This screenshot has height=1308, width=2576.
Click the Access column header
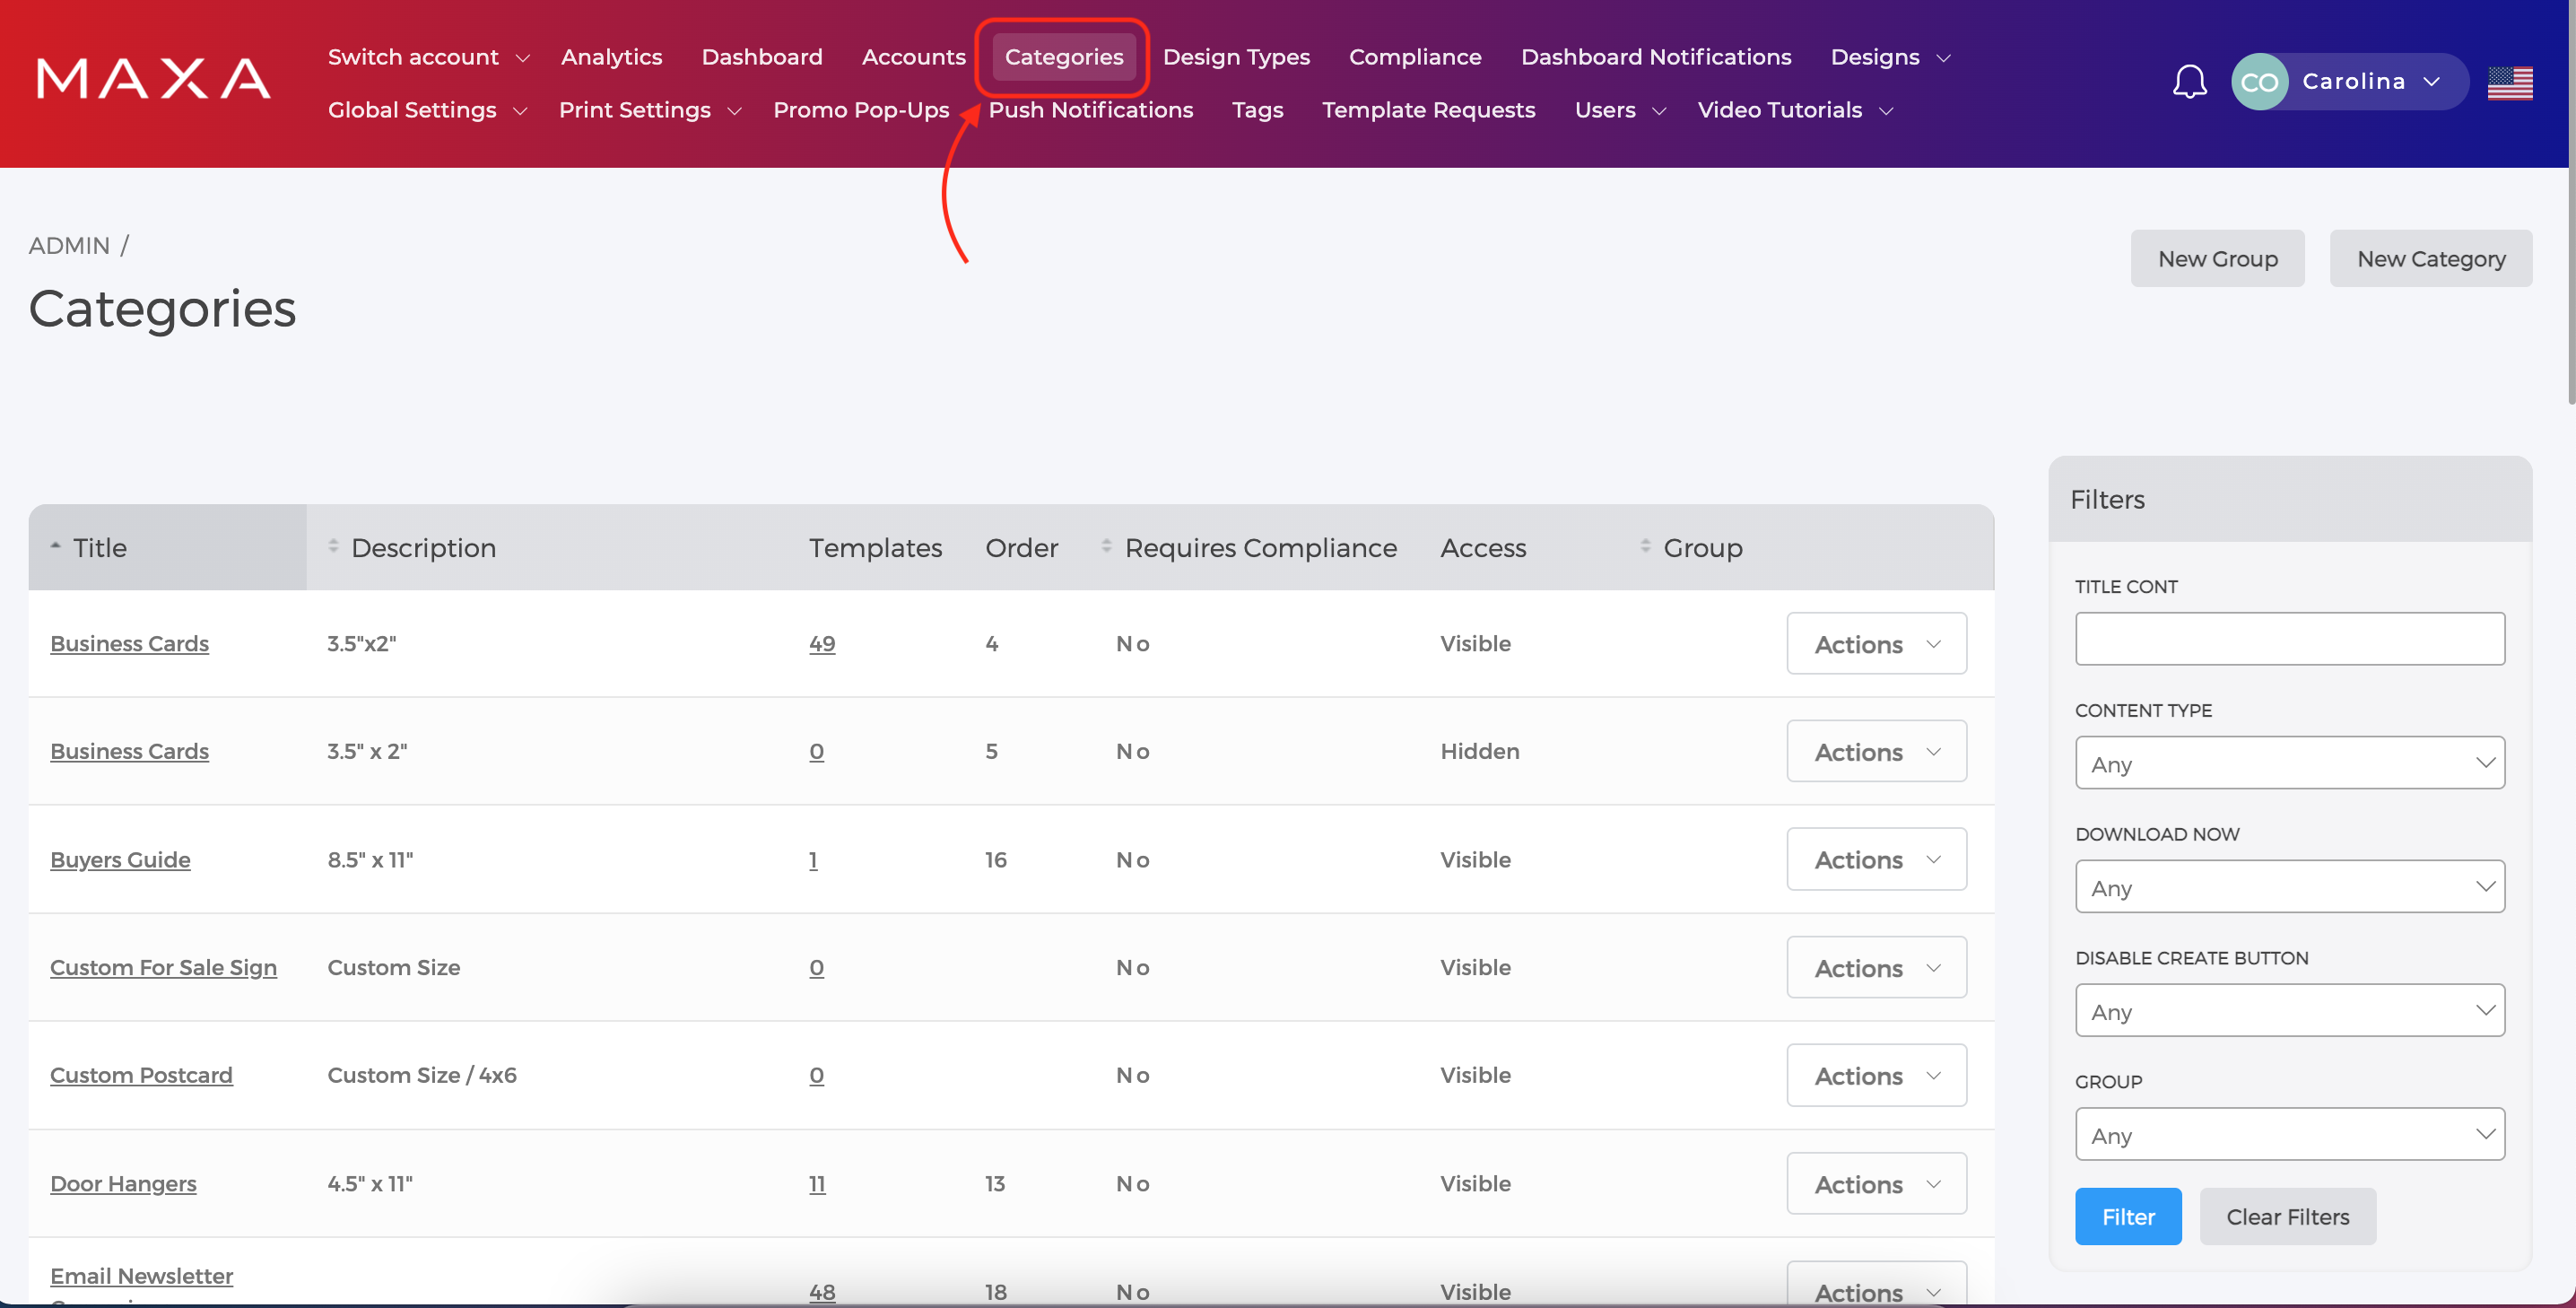tap(1483, 547)
